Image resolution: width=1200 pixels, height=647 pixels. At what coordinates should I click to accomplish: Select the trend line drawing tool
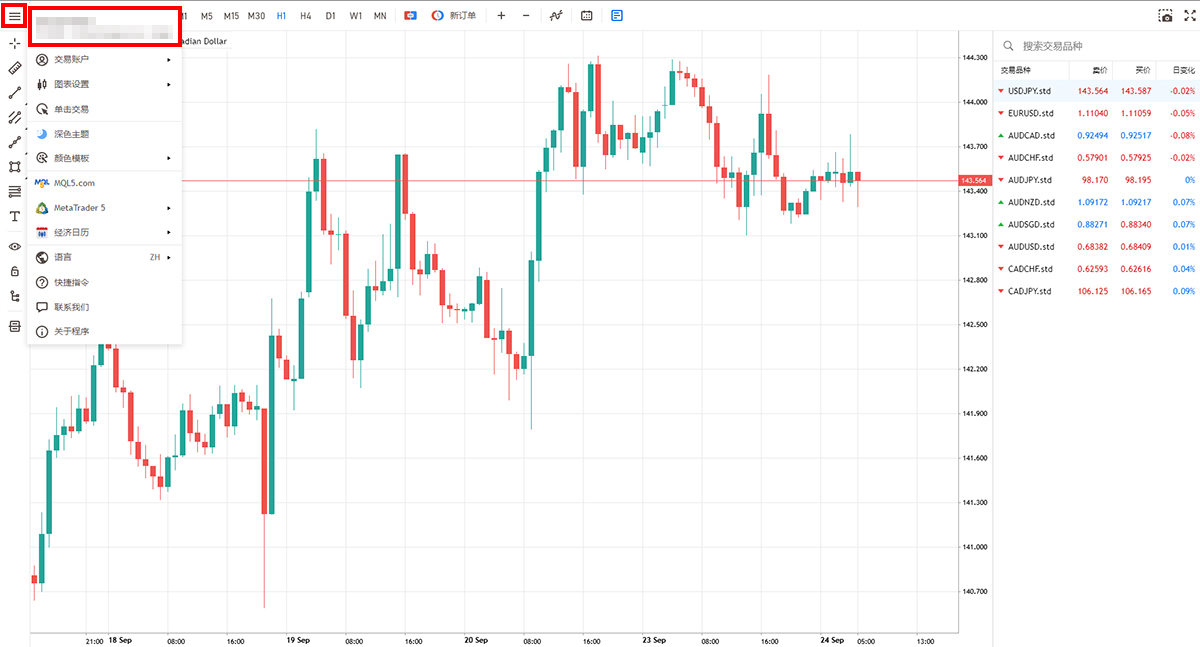[x=14, y=92]
